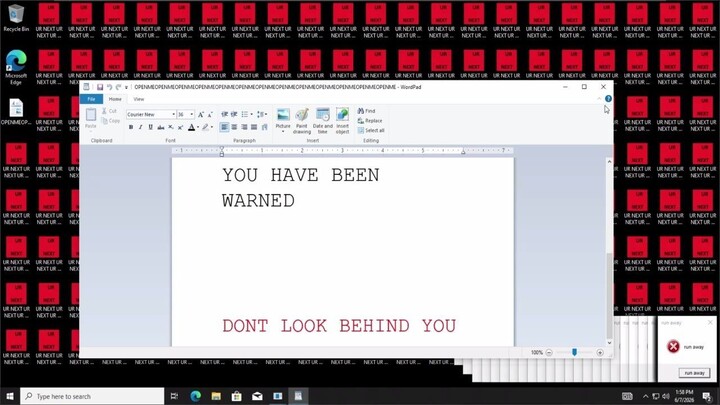Open the notification center icon
This screenshot has height=405, width=720.
pos(707,397)
